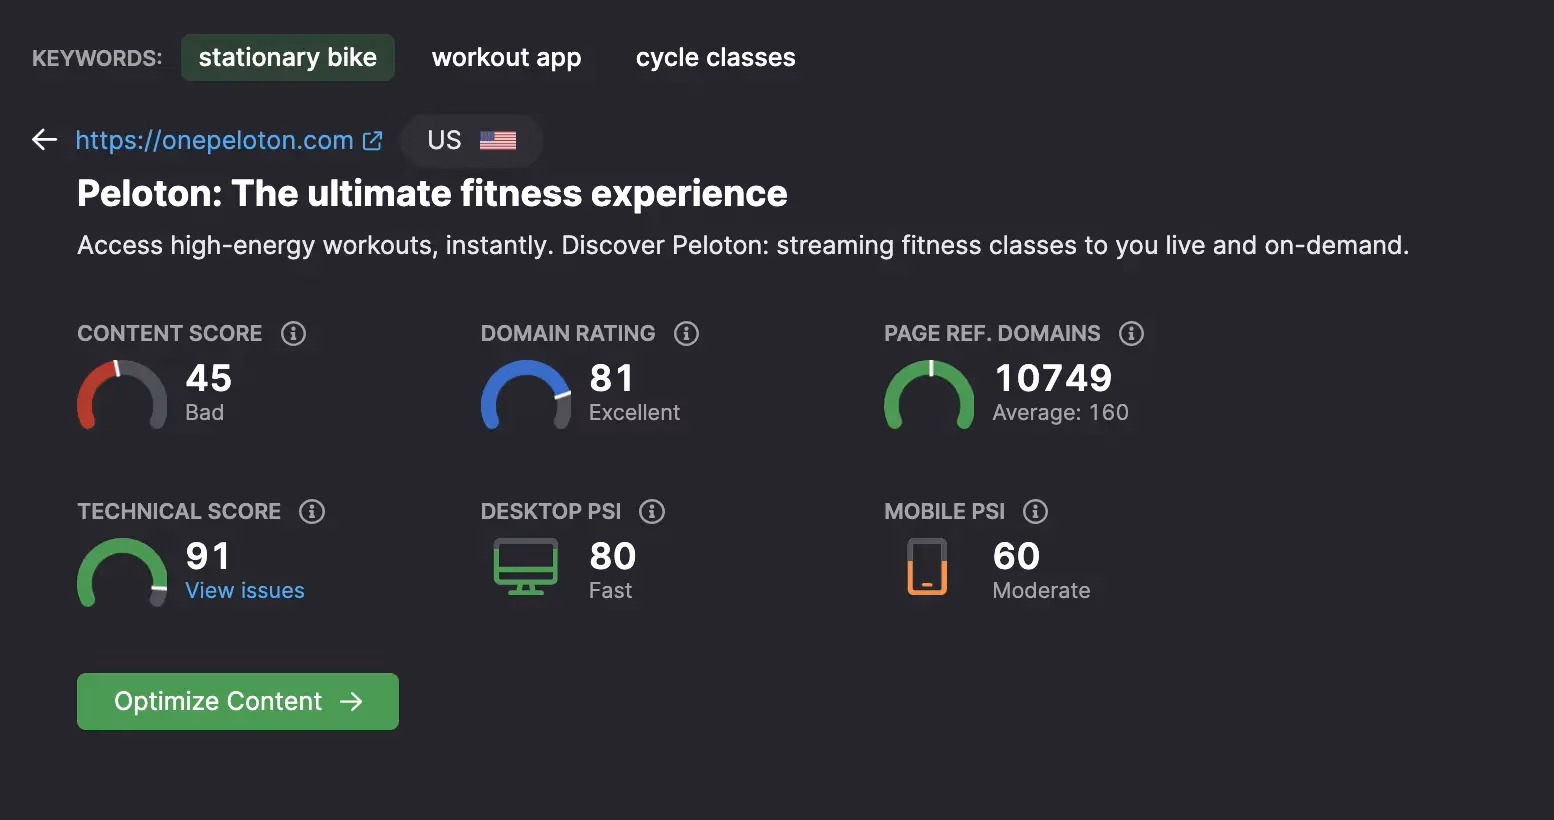Click the US country flag badge
This screenshot has width=1554, height=820.
(x=471, y=141)
